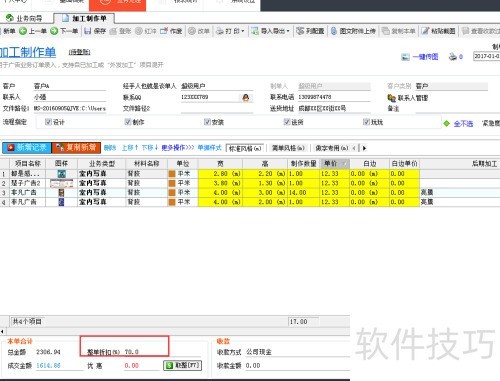The image size is (500, 381).
Task: Switch to the 业务向导 tab
Action: (24, 18)
